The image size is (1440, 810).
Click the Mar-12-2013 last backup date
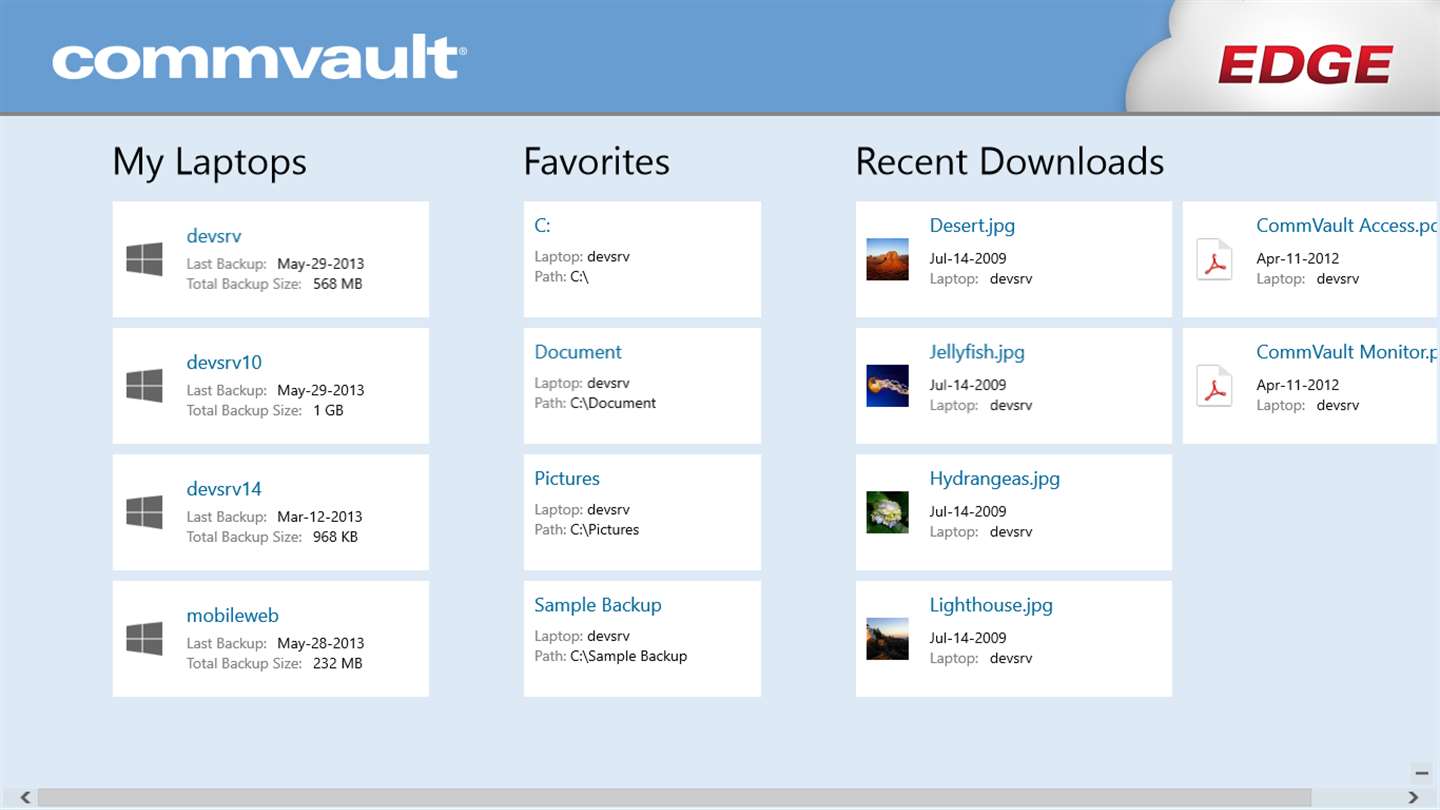320,517
